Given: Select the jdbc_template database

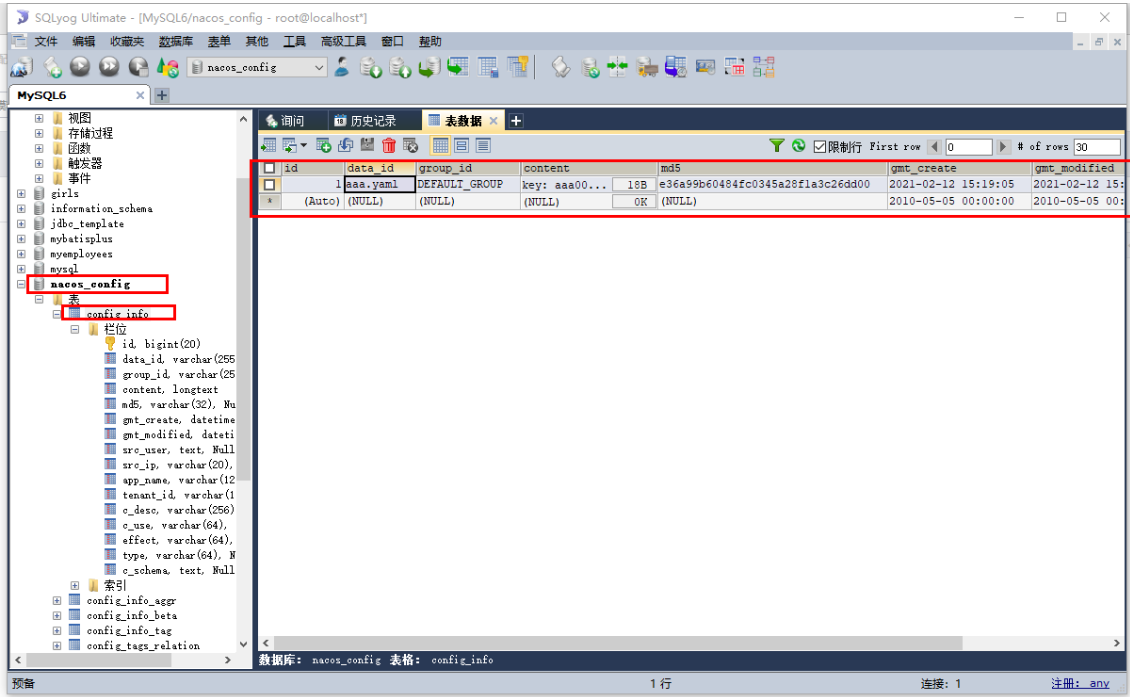Looking at the screenshot, I should [87, 223].
